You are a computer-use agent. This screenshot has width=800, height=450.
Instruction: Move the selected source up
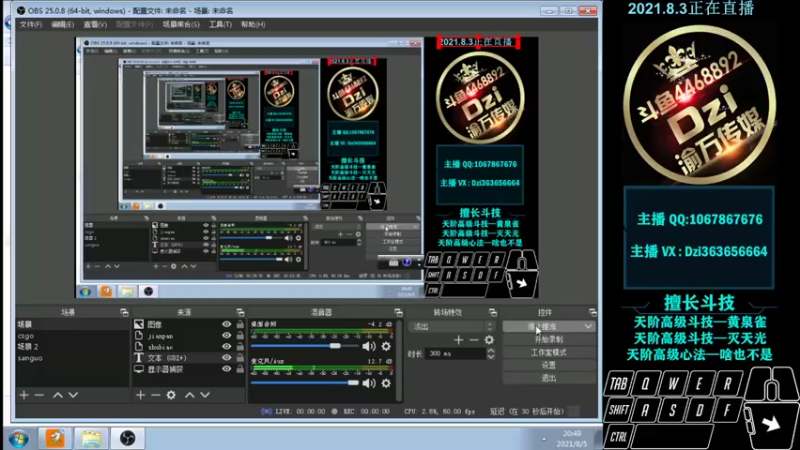tap(190, 395)
